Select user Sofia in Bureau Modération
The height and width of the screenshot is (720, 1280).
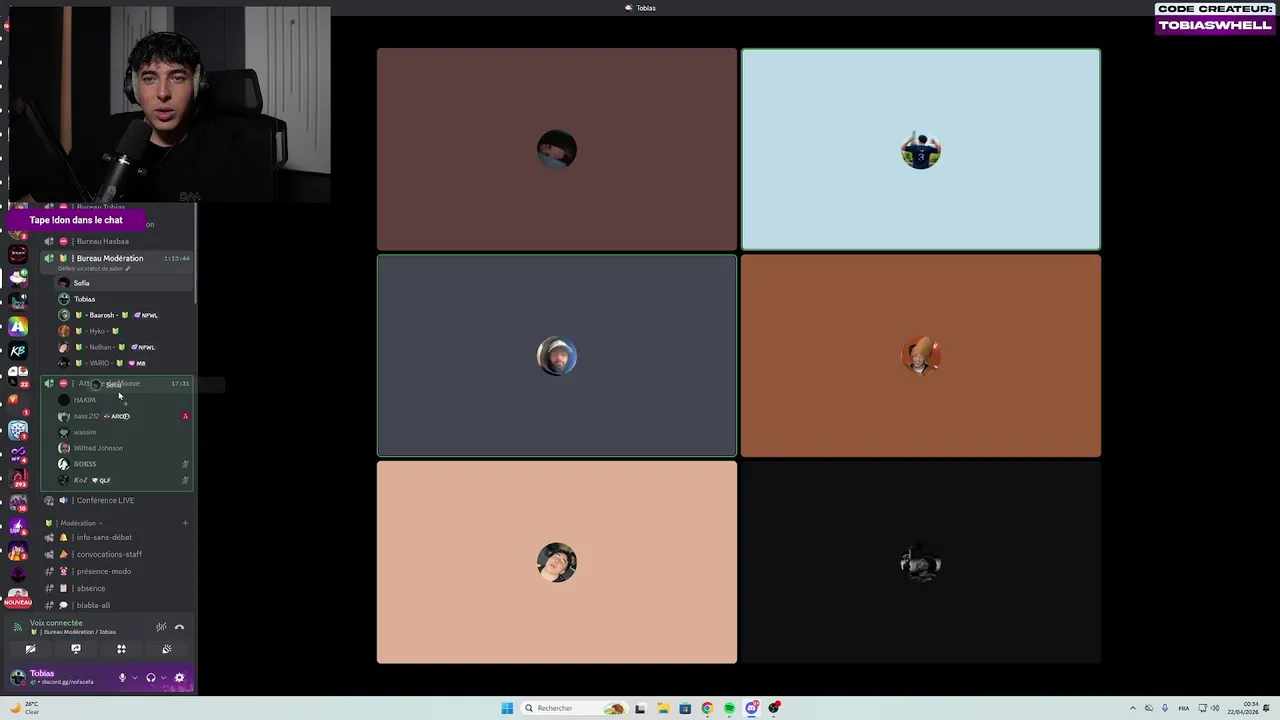pyautogui.click(x=123, y=283)
